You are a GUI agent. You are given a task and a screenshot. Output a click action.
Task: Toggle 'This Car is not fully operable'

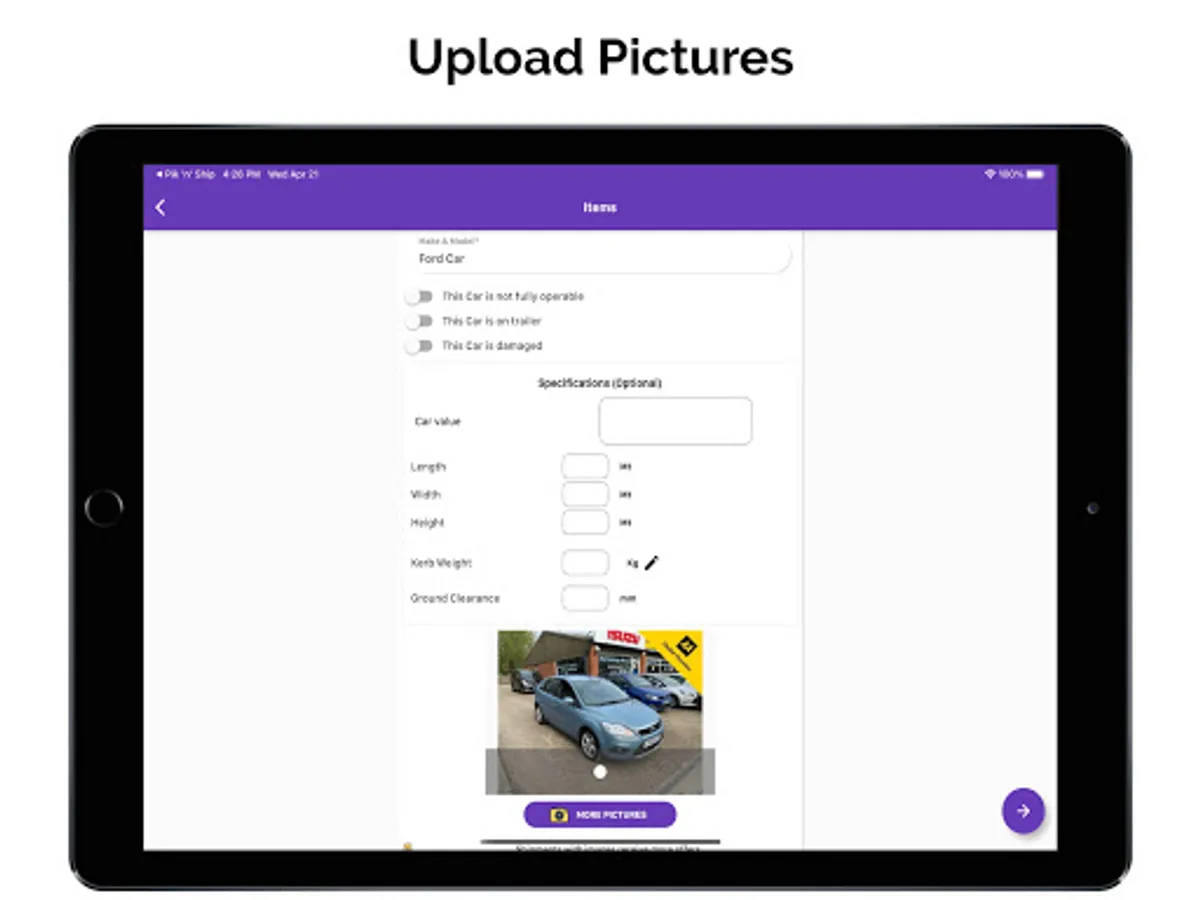[420, 297]
